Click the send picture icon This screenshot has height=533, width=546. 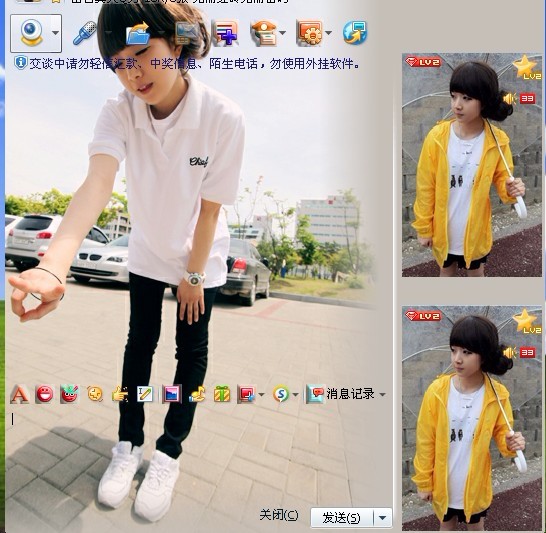pos(172,394)
